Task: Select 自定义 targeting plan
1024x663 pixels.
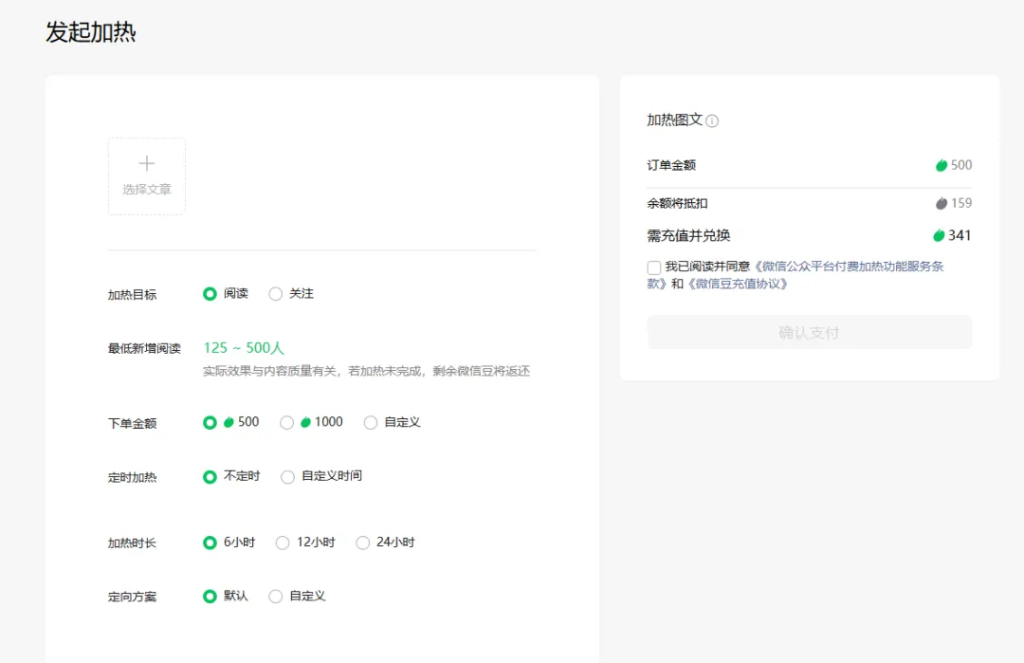Action: point(275,595)
